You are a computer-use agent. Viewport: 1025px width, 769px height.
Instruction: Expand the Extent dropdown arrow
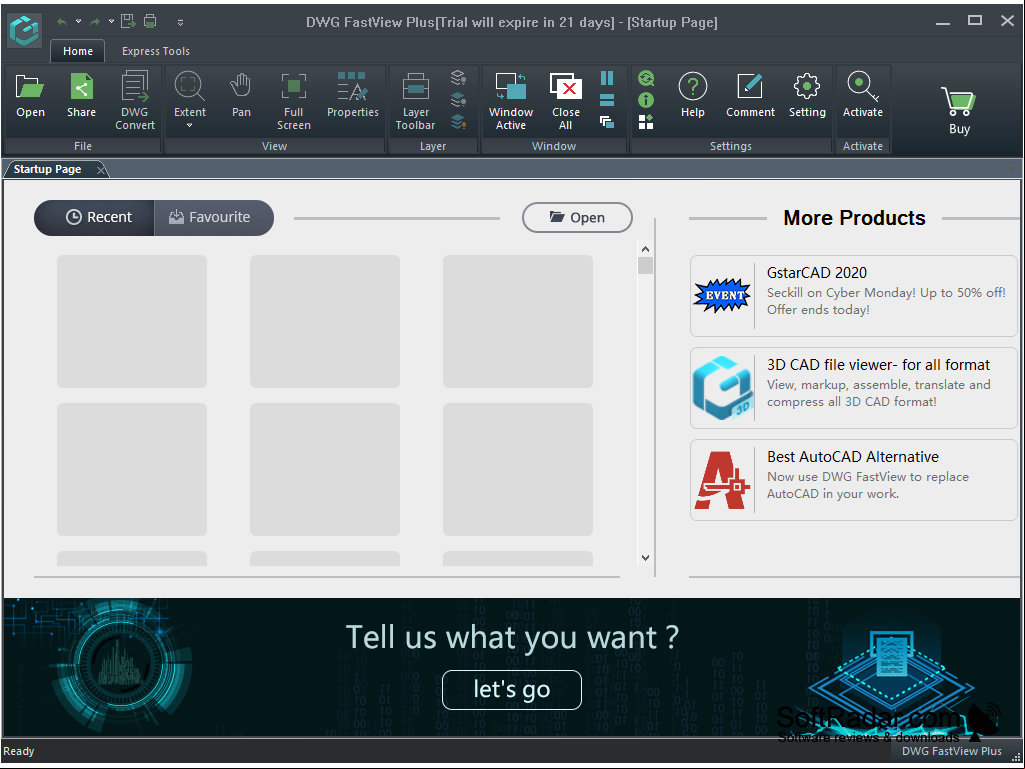[190, 125]
